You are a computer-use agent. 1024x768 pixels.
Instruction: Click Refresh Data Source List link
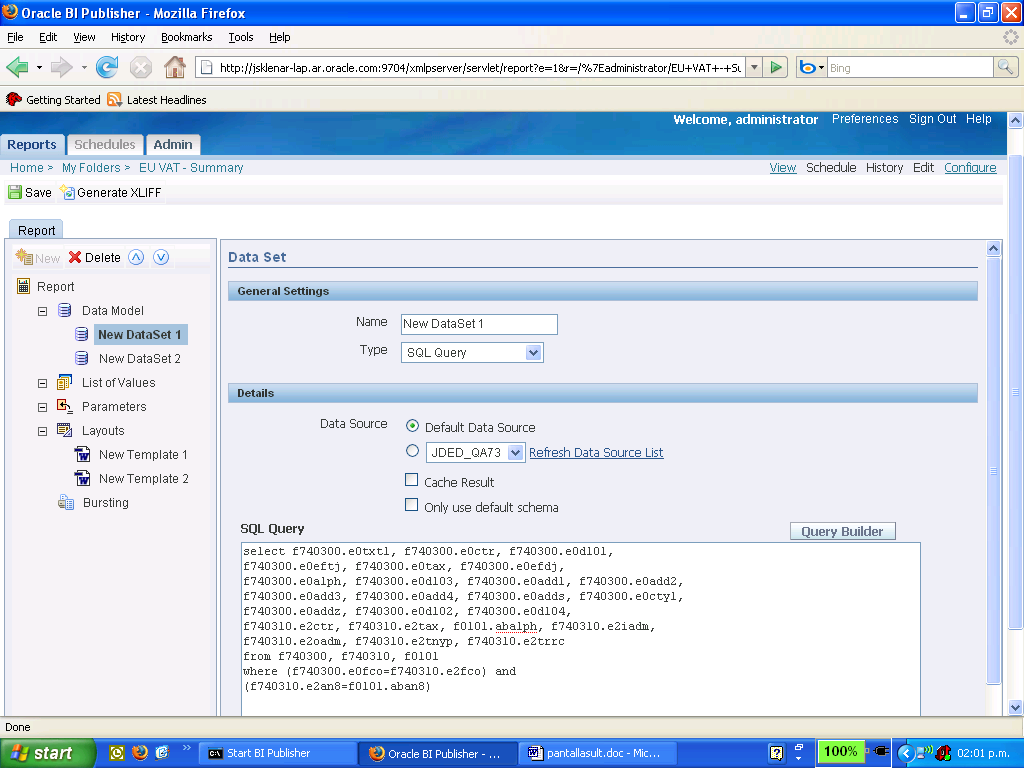point(596,453)
